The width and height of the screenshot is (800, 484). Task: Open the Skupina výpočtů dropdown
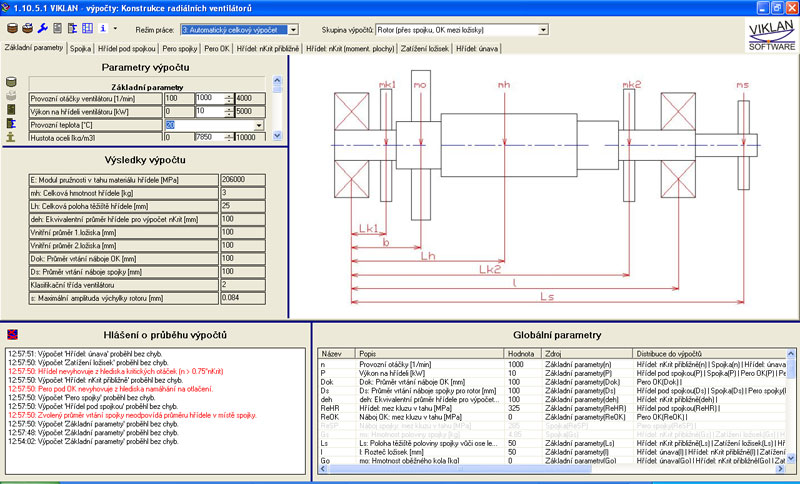(x=543, y=30)
